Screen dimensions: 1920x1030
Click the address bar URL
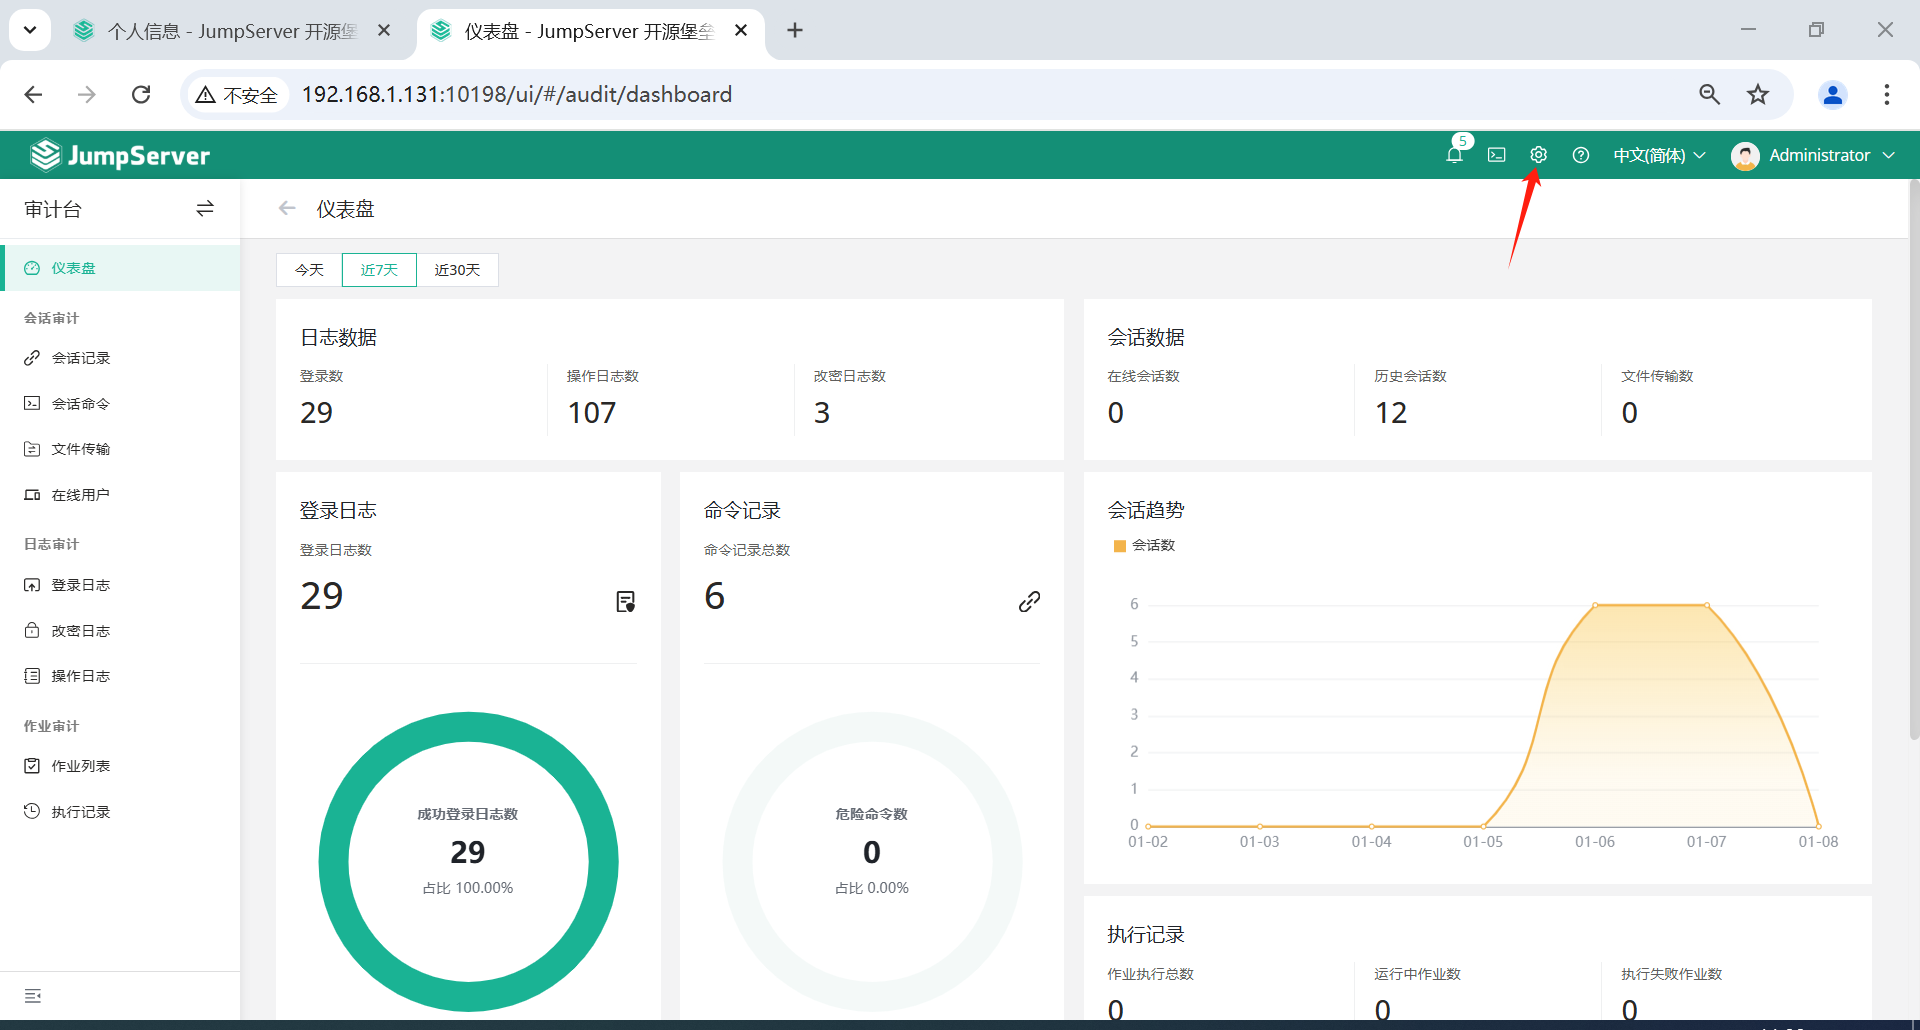[517, 94]
